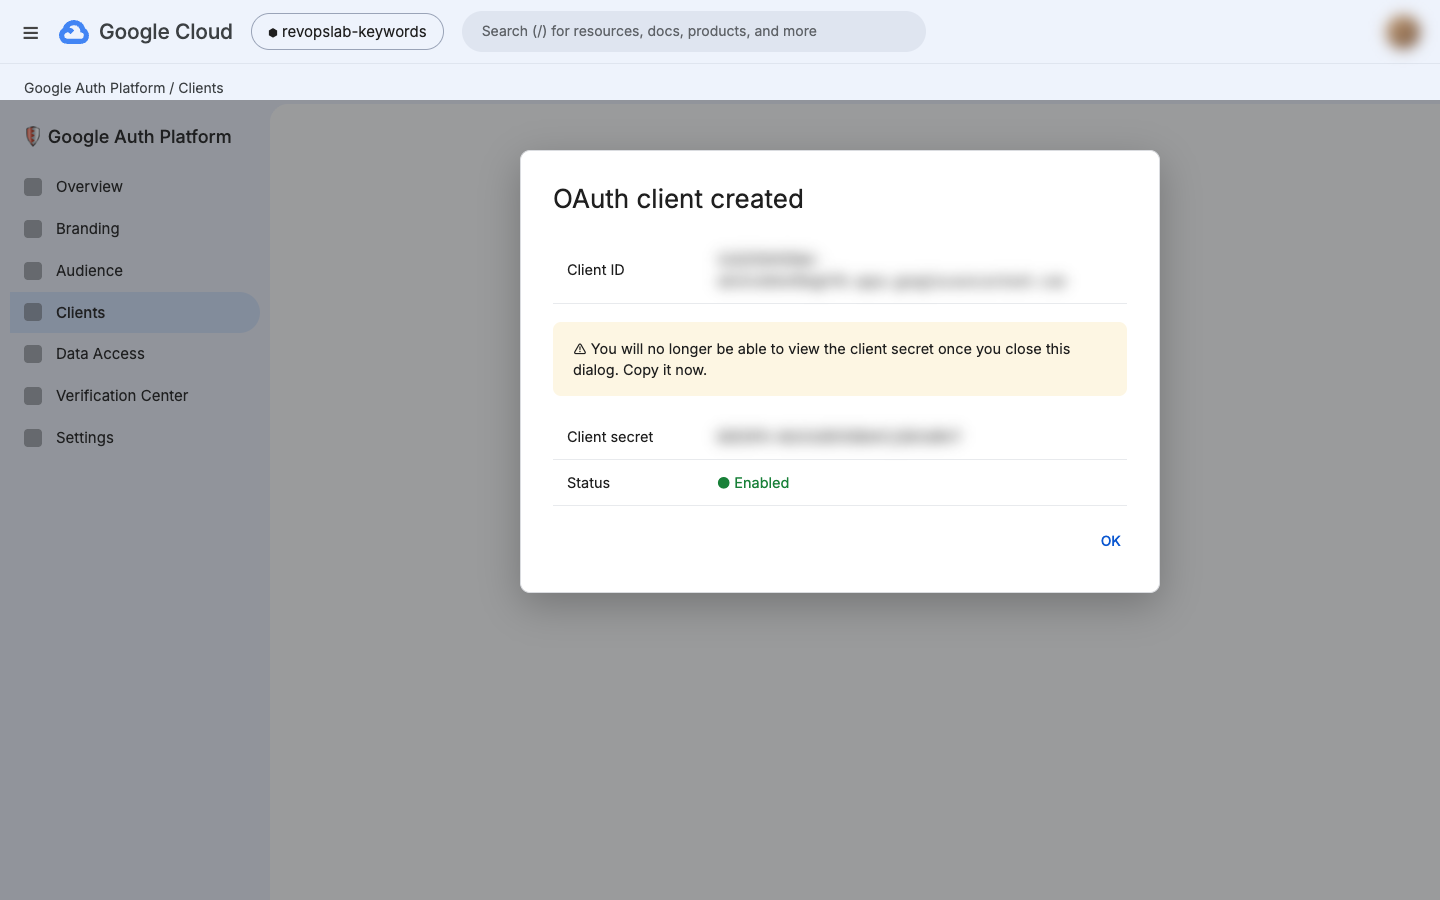
Task: Click the Data Access sidebar icon
Action: [x=33, y=354]
